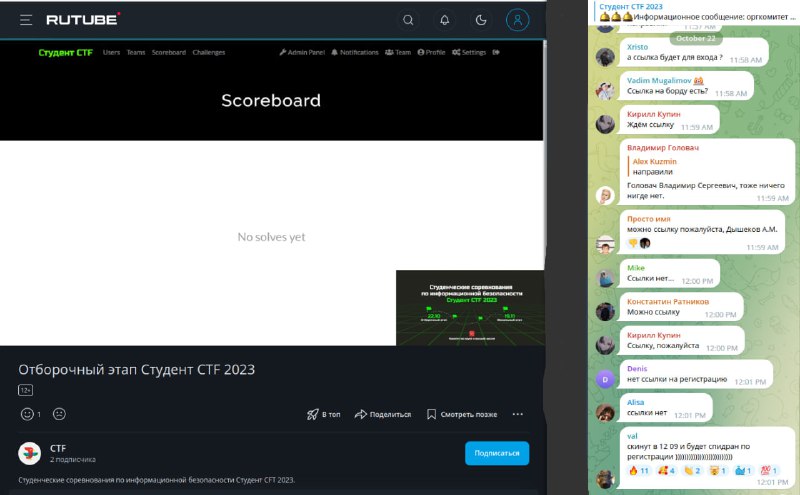Open the RUTUBE hamburger menu
This screenshot has width=800, height=495.
tap(26, 20)
